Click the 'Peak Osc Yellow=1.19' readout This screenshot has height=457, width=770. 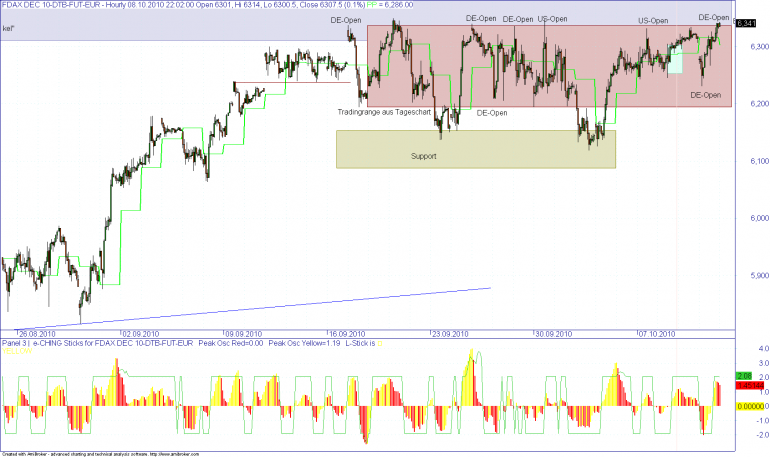pyautogui.click(x=304, y=343)
